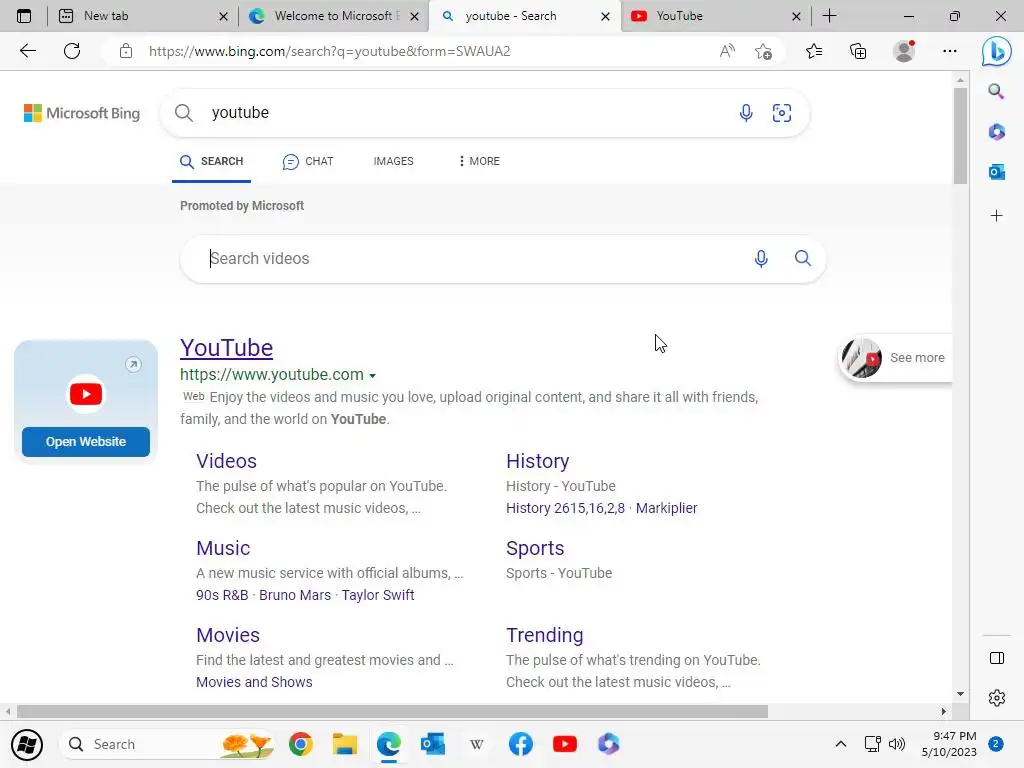Screen dimensions: 1024x768
Task: Click the taskbar Search box
Action: (167, 744)
